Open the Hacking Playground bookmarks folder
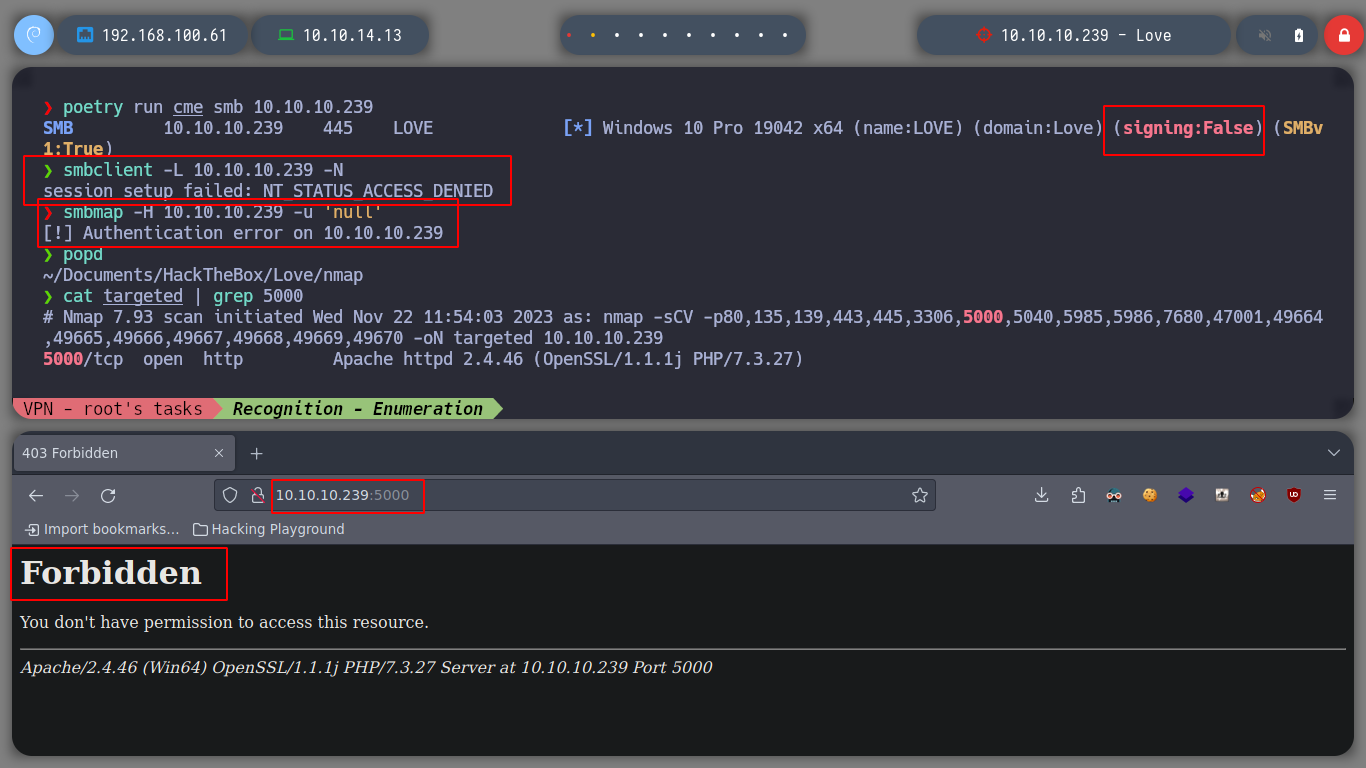Screen dimensions: 1366x768 (x=268, y=529)
